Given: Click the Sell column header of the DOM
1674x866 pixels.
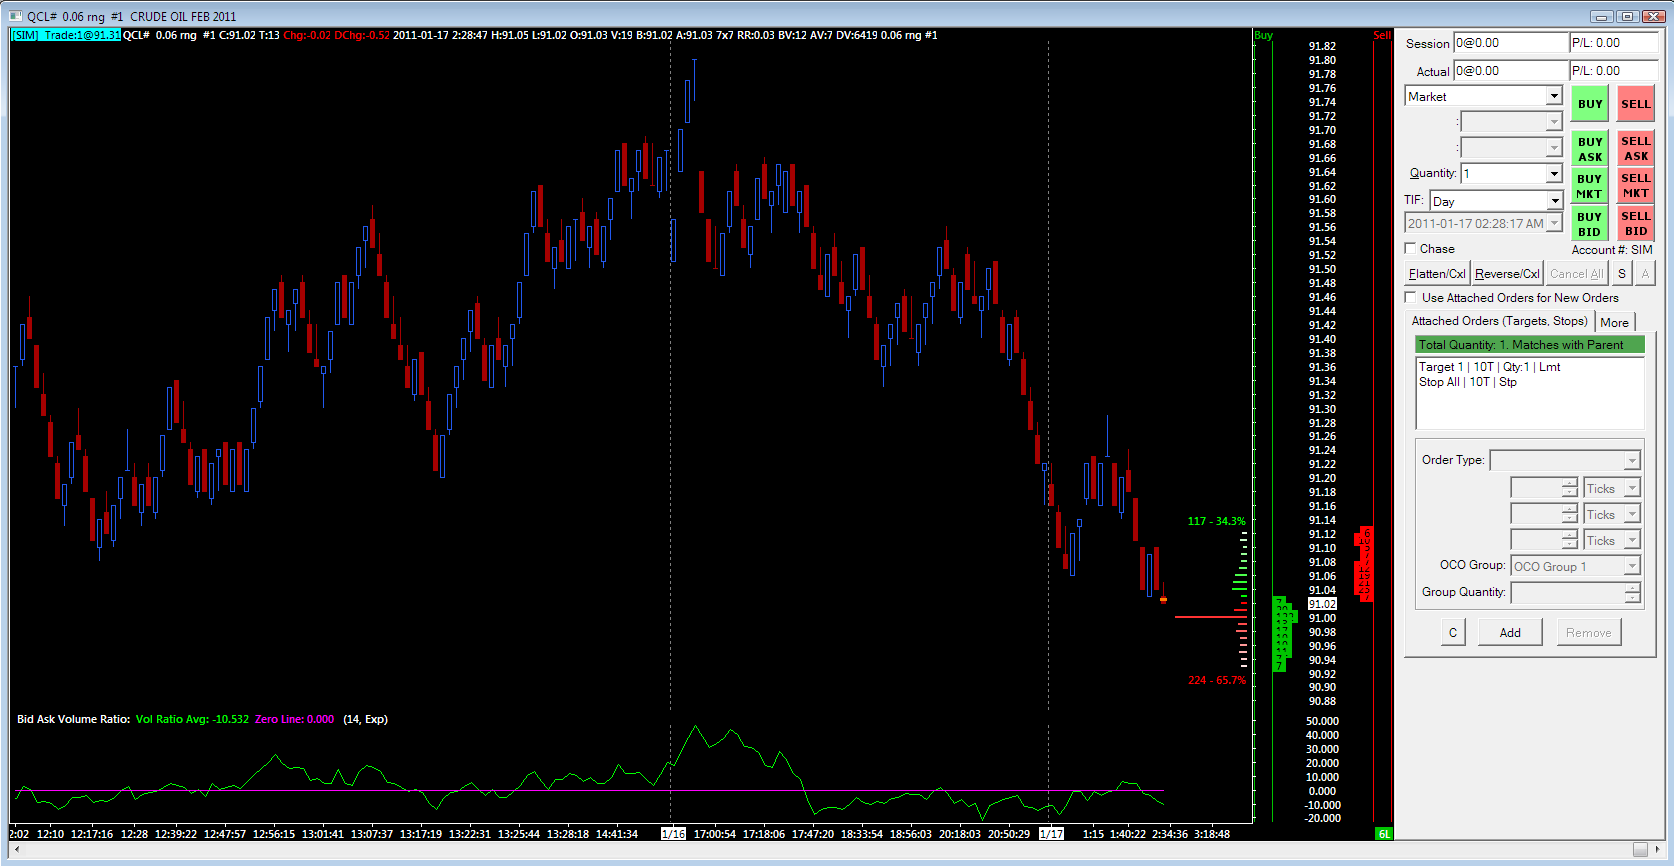Looking at the screenshot, I should coord(1382,35).
